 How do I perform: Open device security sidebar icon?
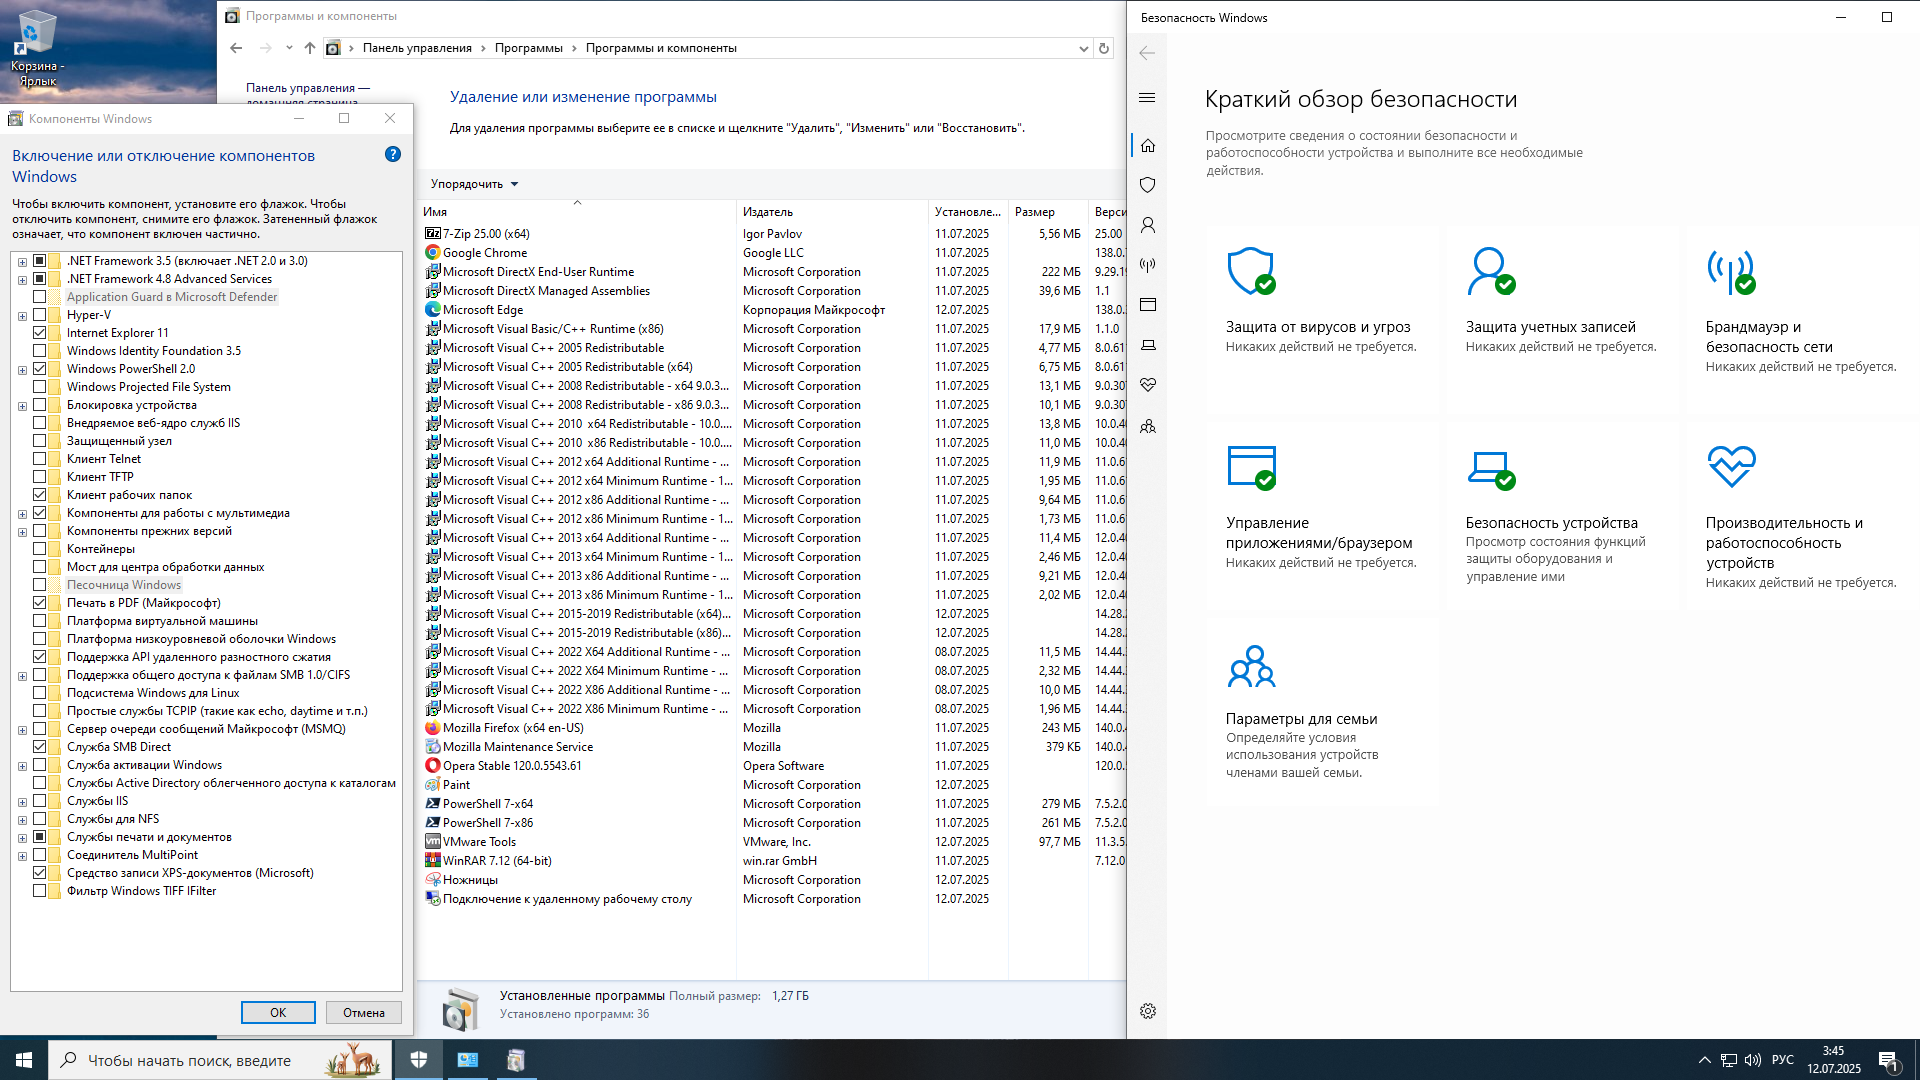click(x=1147, y=345)
